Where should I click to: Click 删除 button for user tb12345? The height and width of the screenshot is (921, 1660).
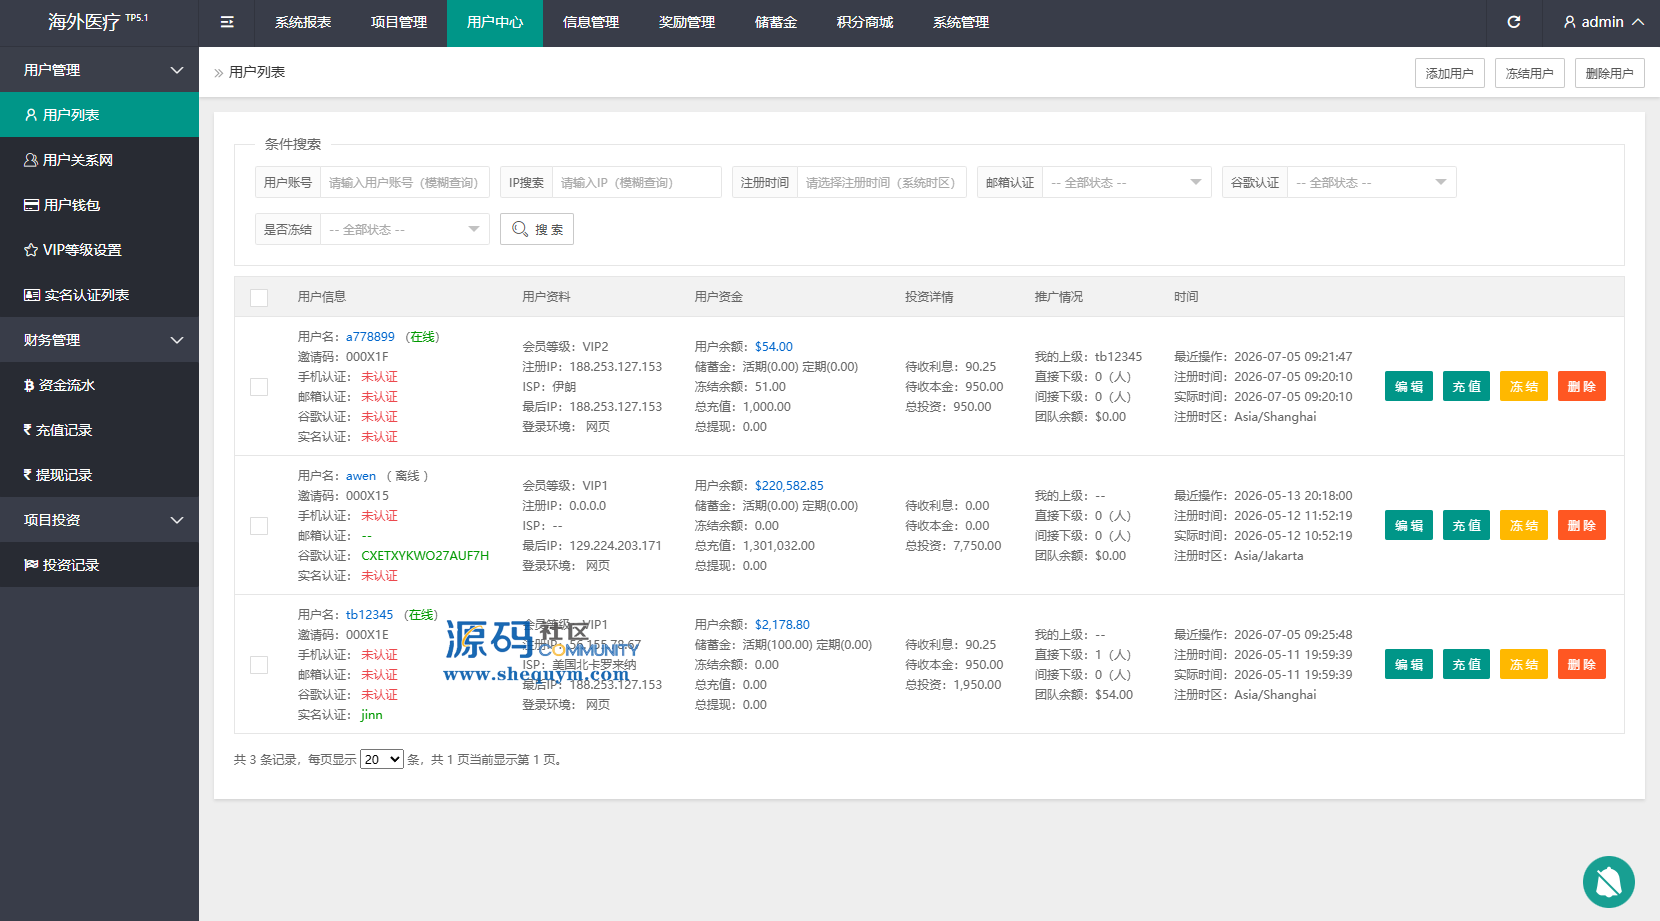[x=1582, y=664]
